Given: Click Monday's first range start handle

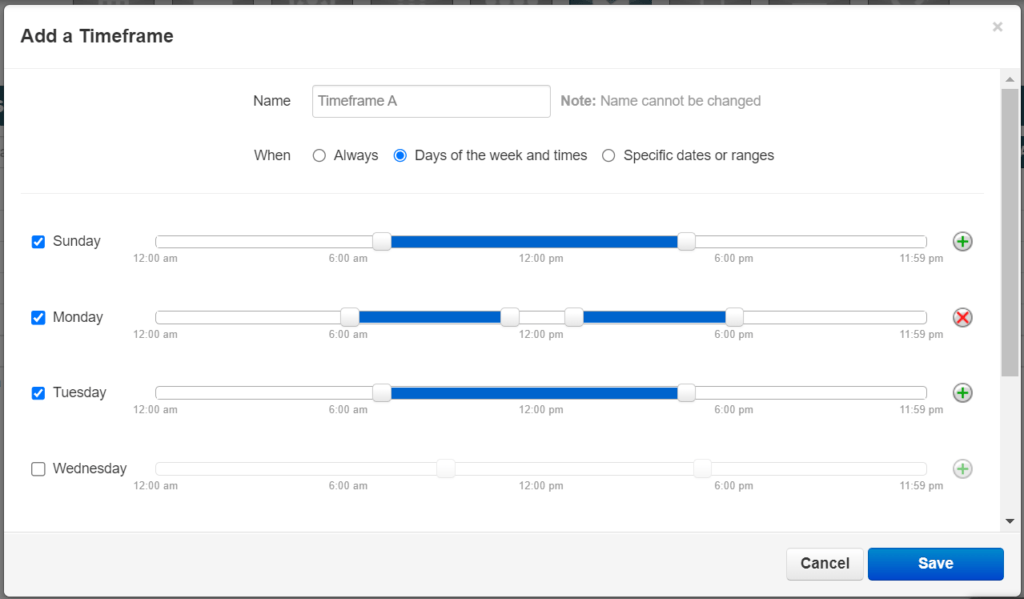Looking at the screenshot, I should (349, 317).
